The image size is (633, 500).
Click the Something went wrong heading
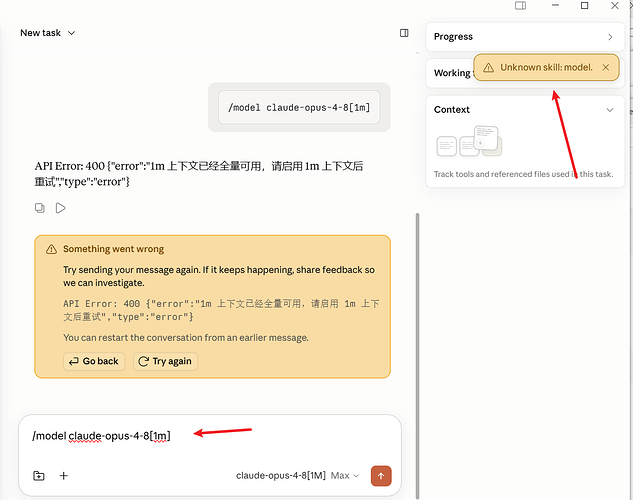113,249
